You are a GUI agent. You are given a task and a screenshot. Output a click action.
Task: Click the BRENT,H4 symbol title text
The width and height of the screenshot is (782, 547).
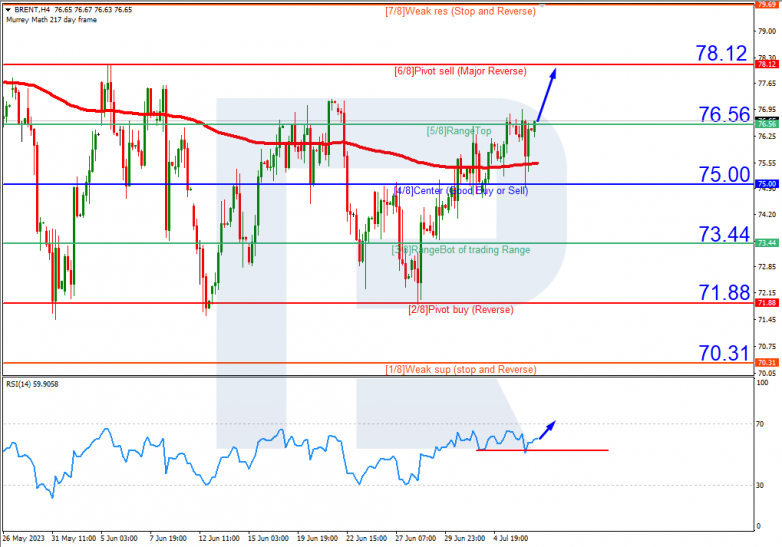pos(33,10)
